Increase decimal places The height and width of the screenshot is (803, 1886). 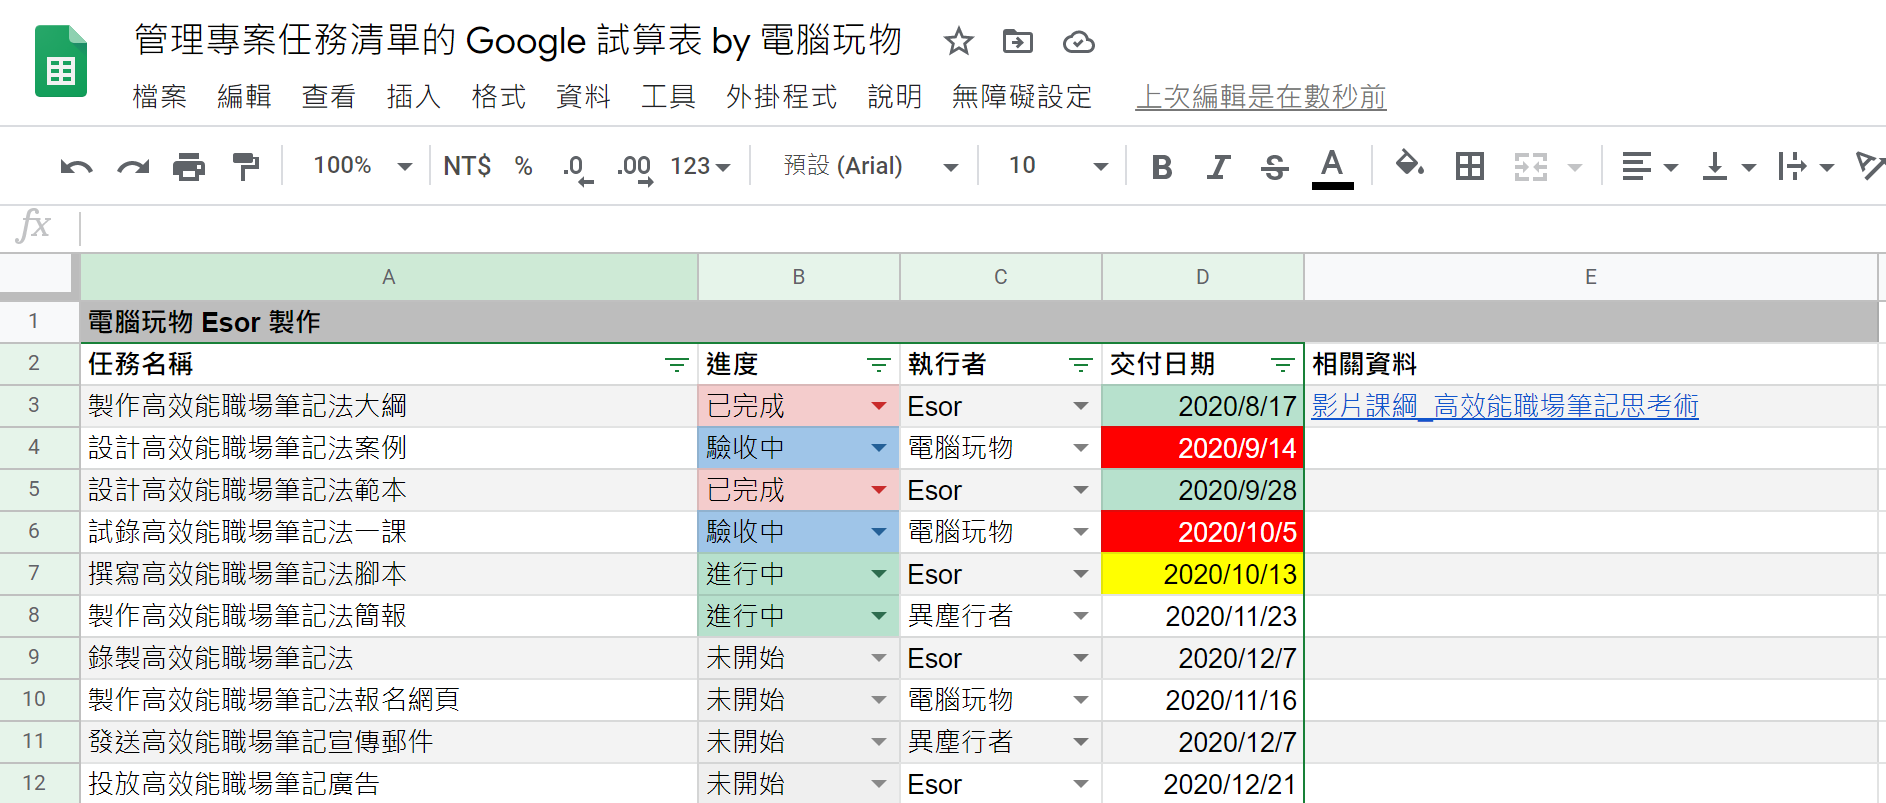coord(635,167)
